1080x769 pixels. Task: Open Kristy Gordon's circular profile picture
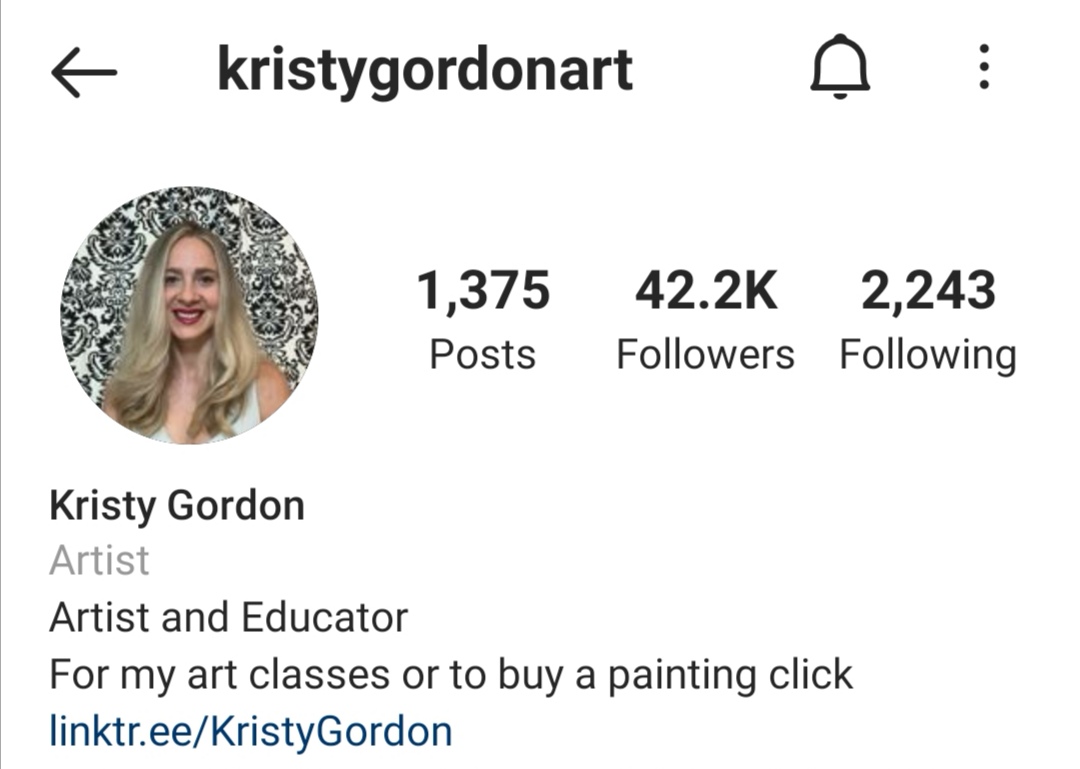189,315
